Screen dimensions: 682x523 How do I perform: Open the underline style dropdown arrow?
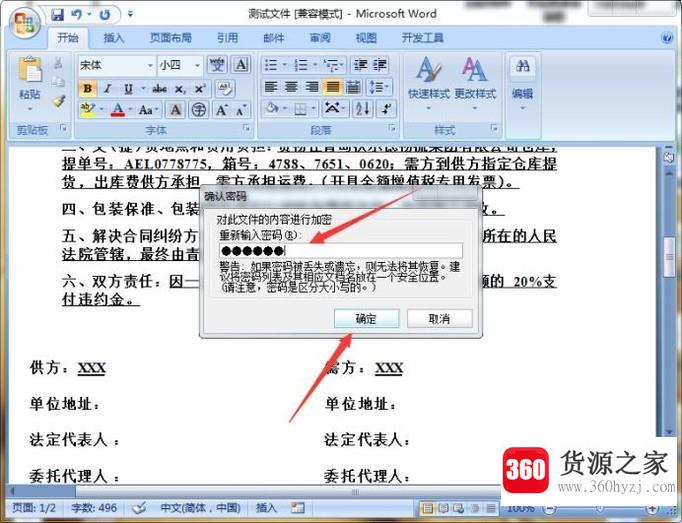(142, 89)
